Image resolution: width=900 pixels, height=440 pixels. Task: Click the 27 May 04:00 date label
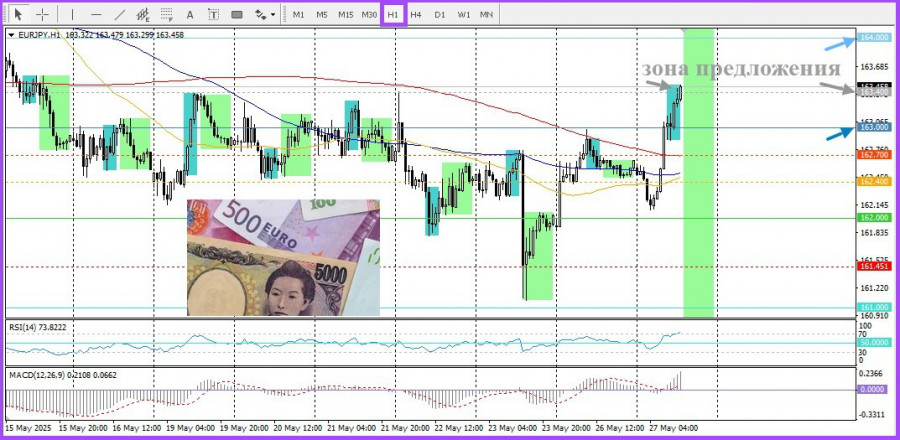click(673, 428)
